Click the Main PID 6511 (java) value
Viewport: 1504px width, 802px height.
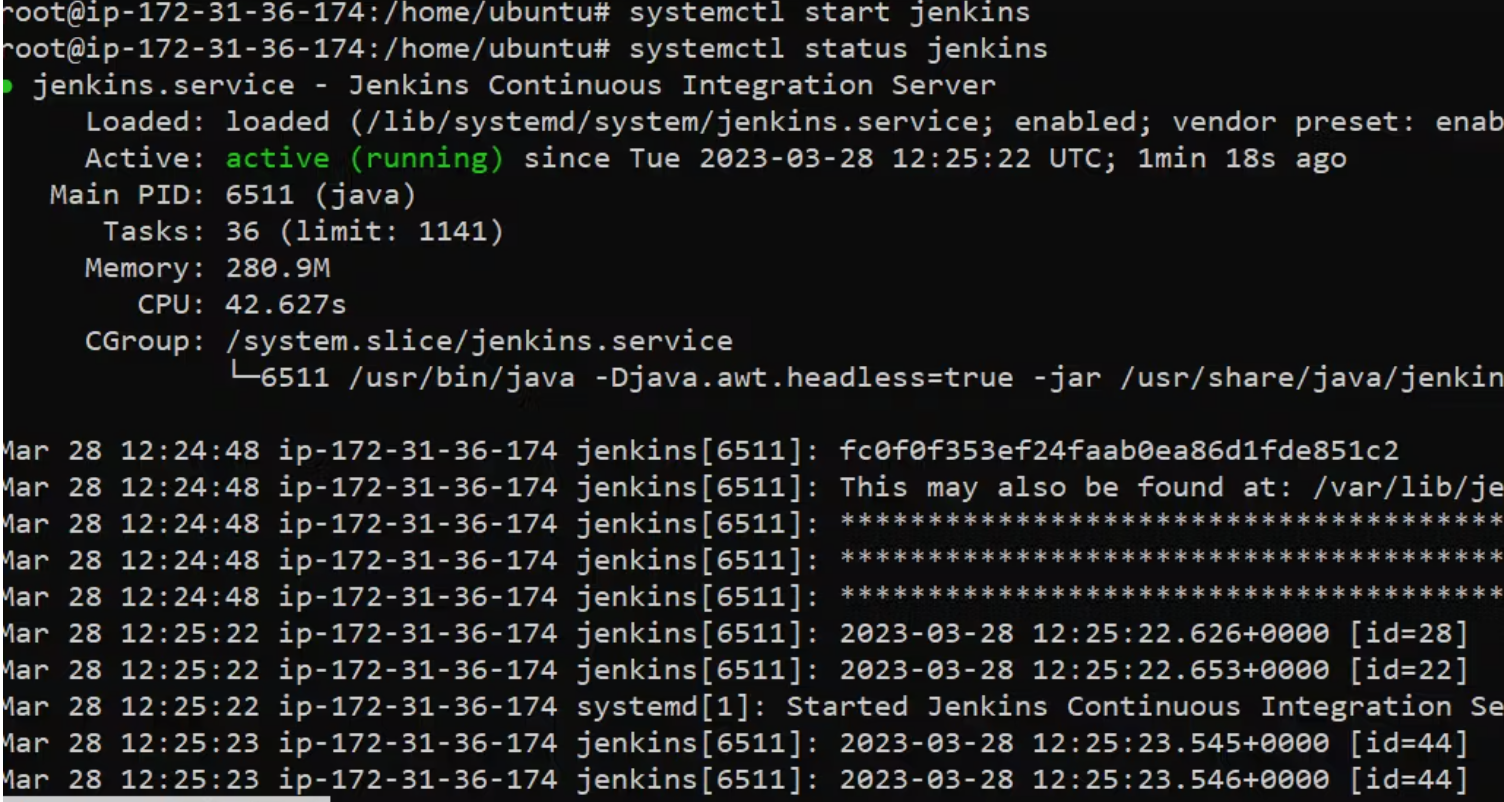pyautogui.click(x=320, y=195)
